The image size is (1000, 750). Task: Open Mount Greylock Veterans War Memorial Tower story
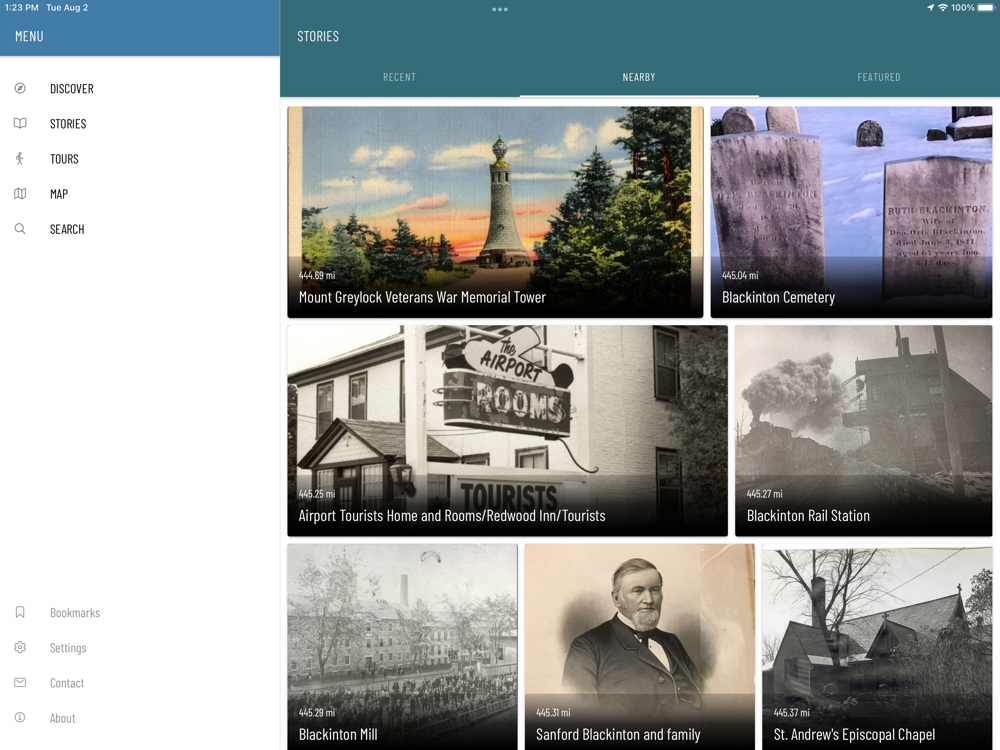point(495,212)
